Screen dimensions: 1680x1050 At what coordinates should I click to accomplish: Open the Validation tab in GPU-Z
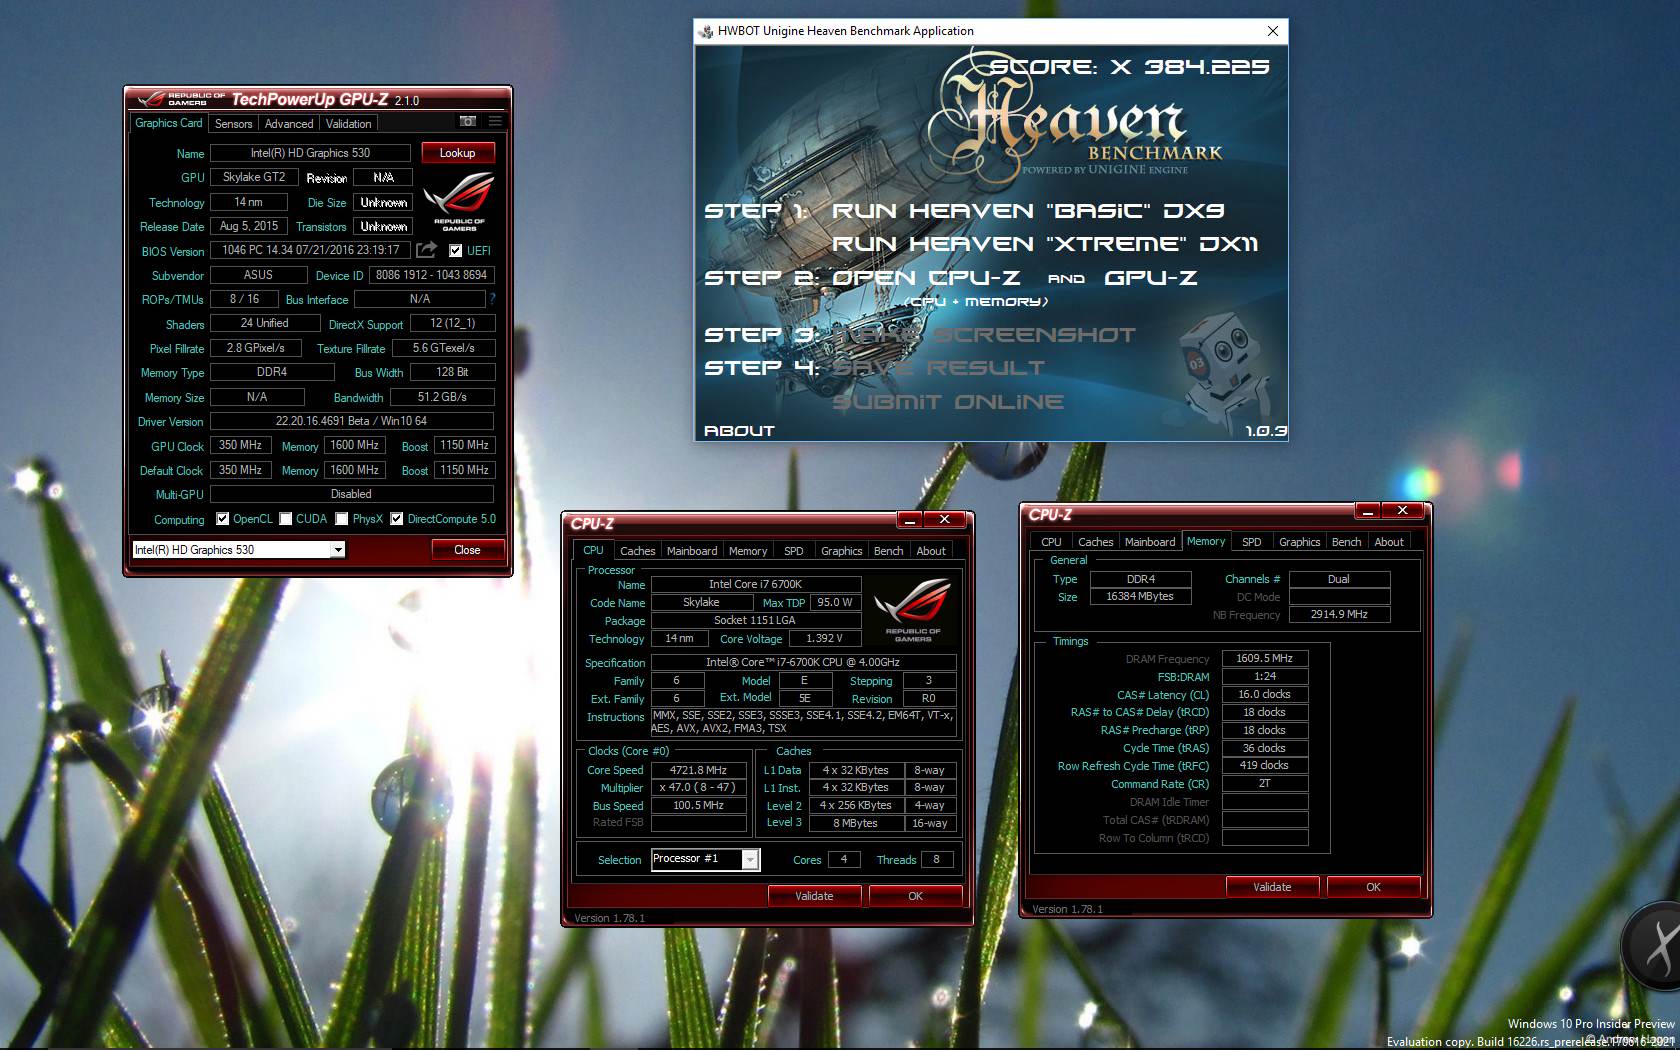pyautogui.click(x=348, y=124)
